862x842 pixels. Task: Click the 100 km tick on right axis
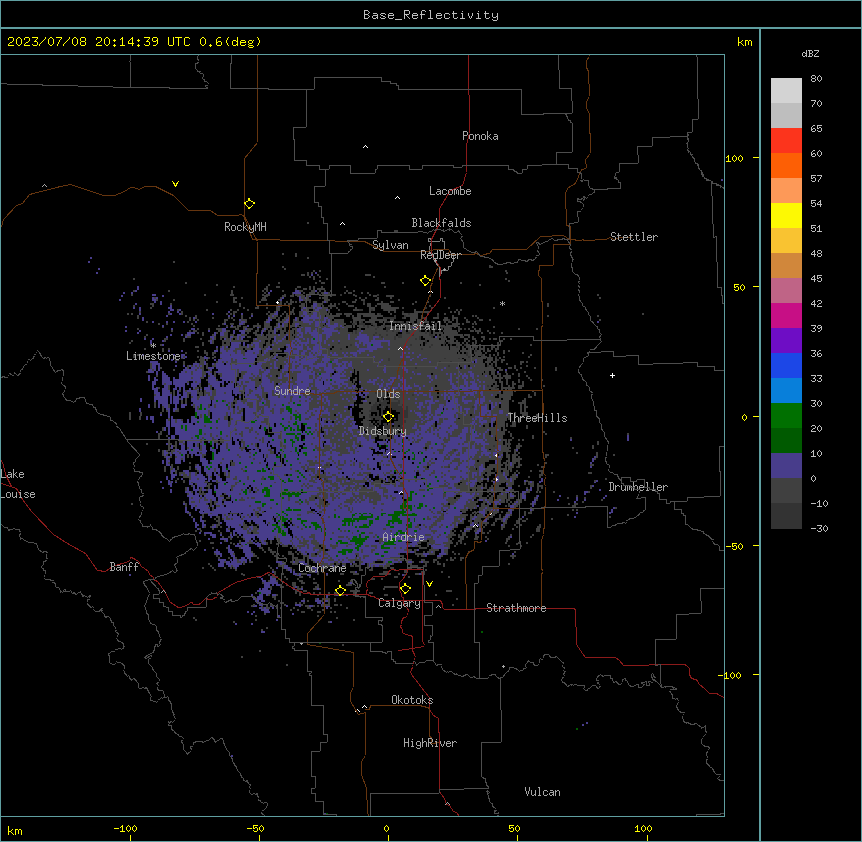734,158
